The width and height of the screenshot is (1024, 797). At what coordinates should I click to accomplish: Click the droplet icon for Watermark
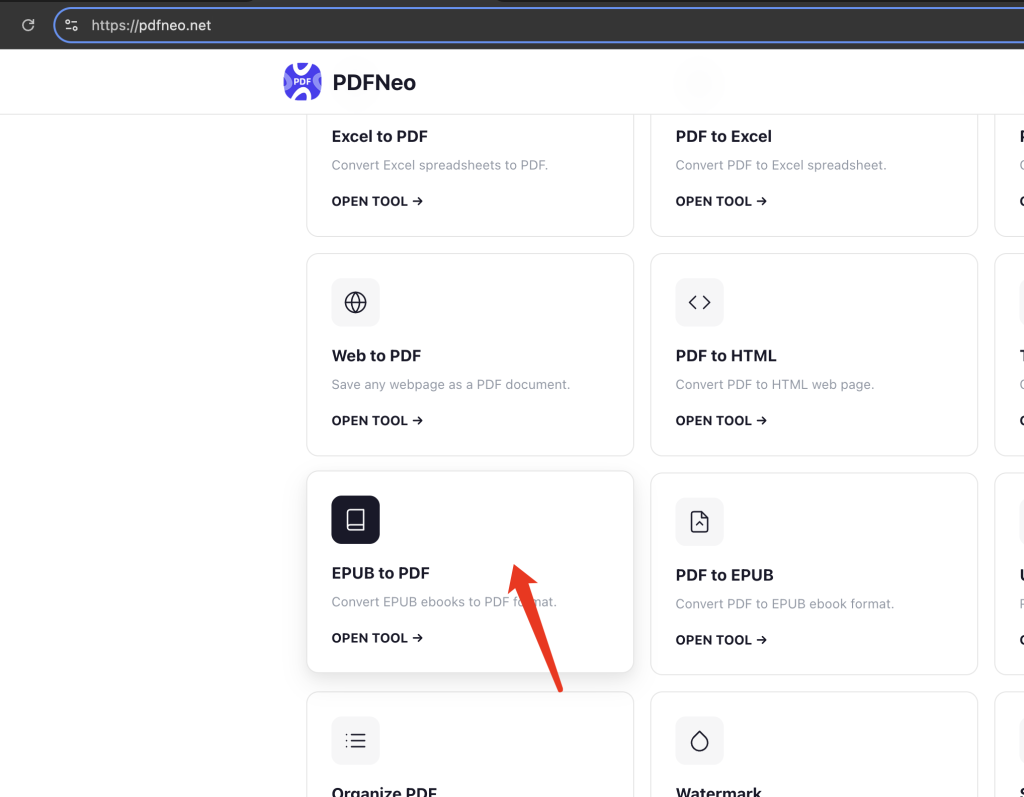pyautogui.click(x=699, y=741)
